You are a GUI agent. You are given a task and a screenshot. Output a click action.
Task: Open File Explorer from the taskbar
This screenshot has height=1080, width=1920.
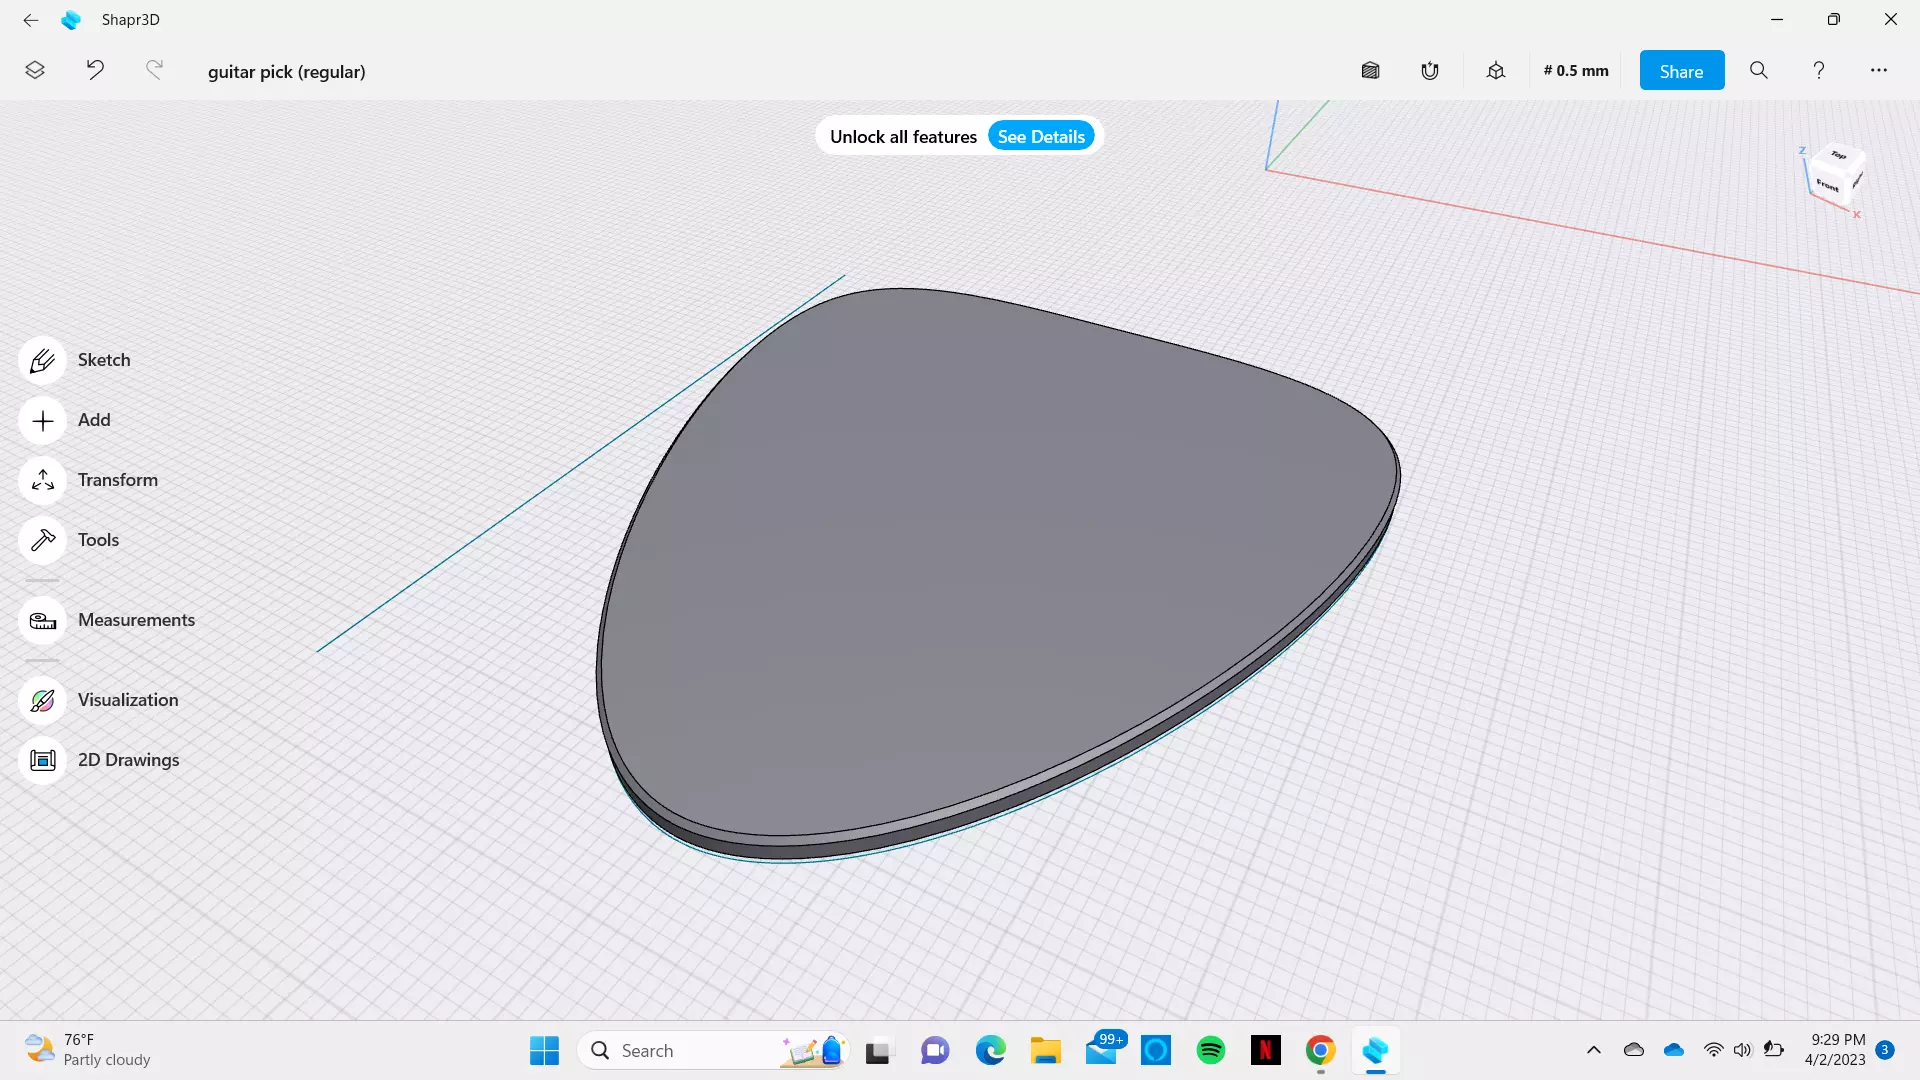point(1046,1050)
